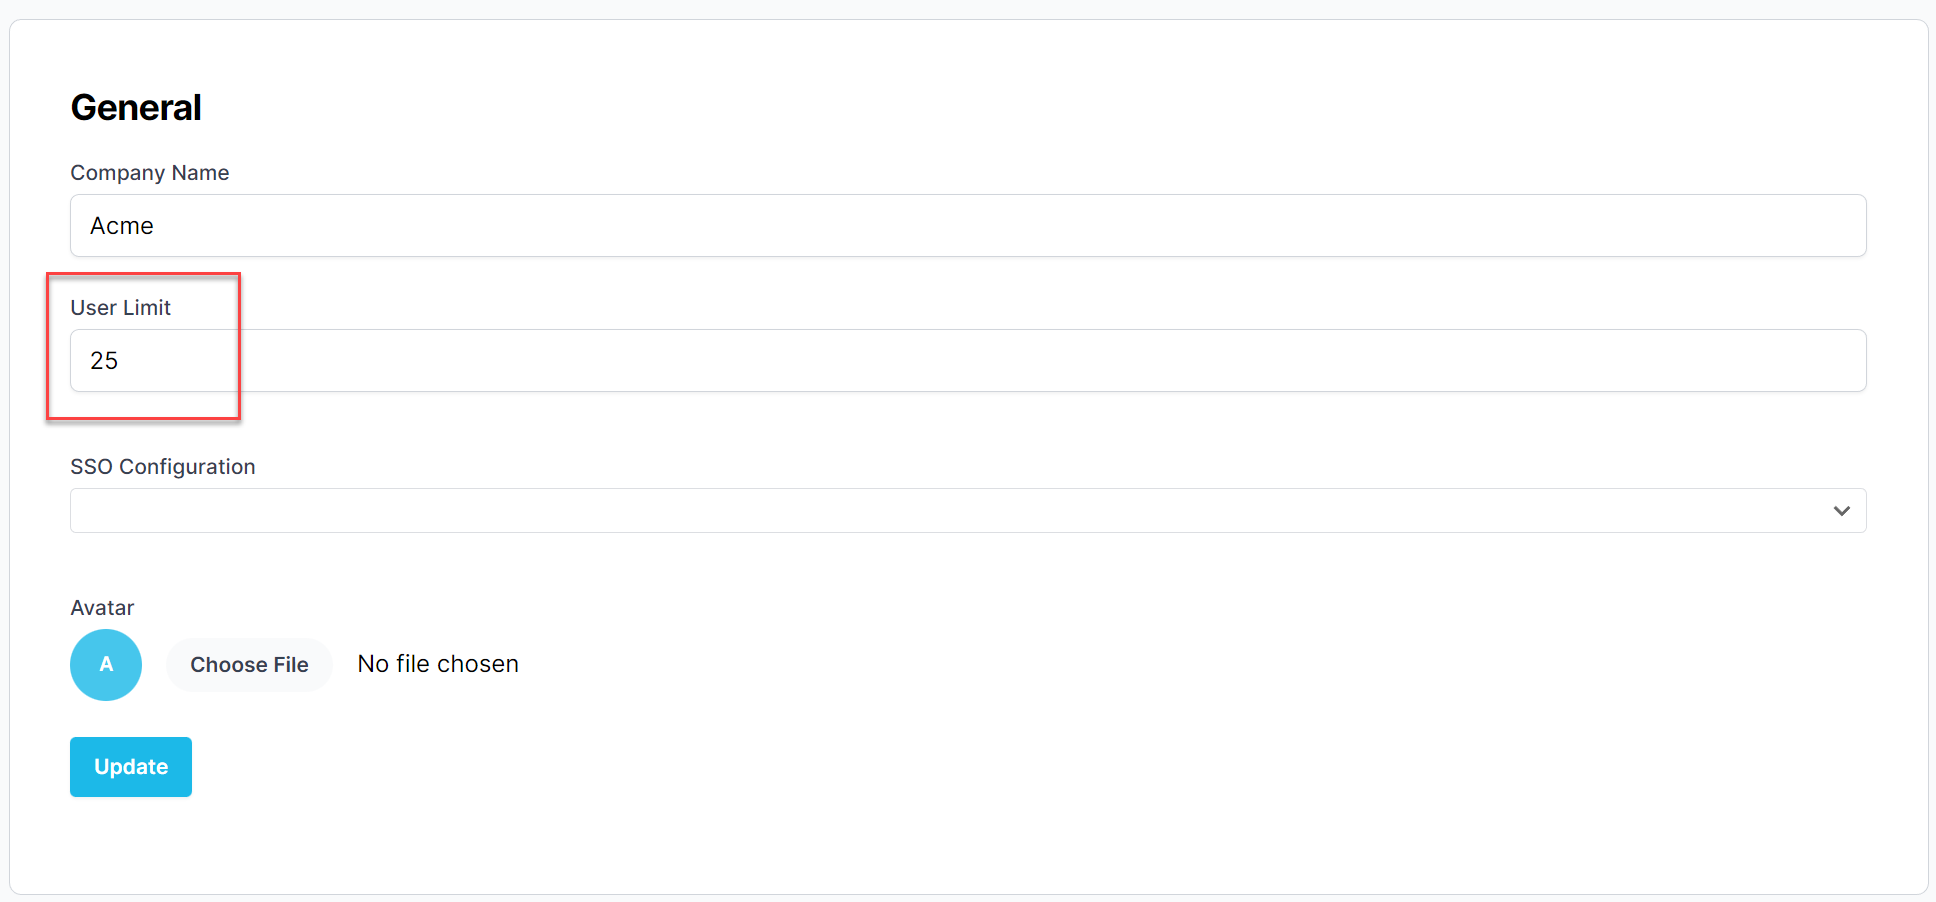Click the blue Update button

coord(131,767)
